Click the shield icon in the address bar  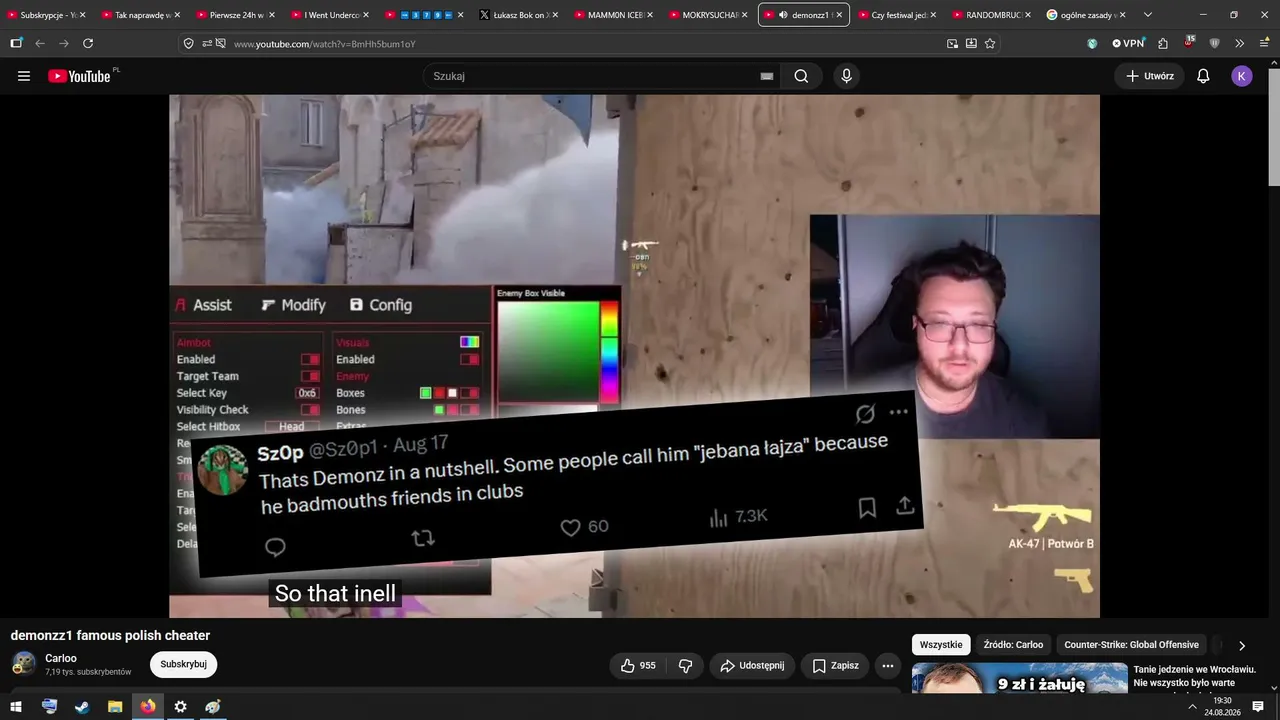coord(188,44)
